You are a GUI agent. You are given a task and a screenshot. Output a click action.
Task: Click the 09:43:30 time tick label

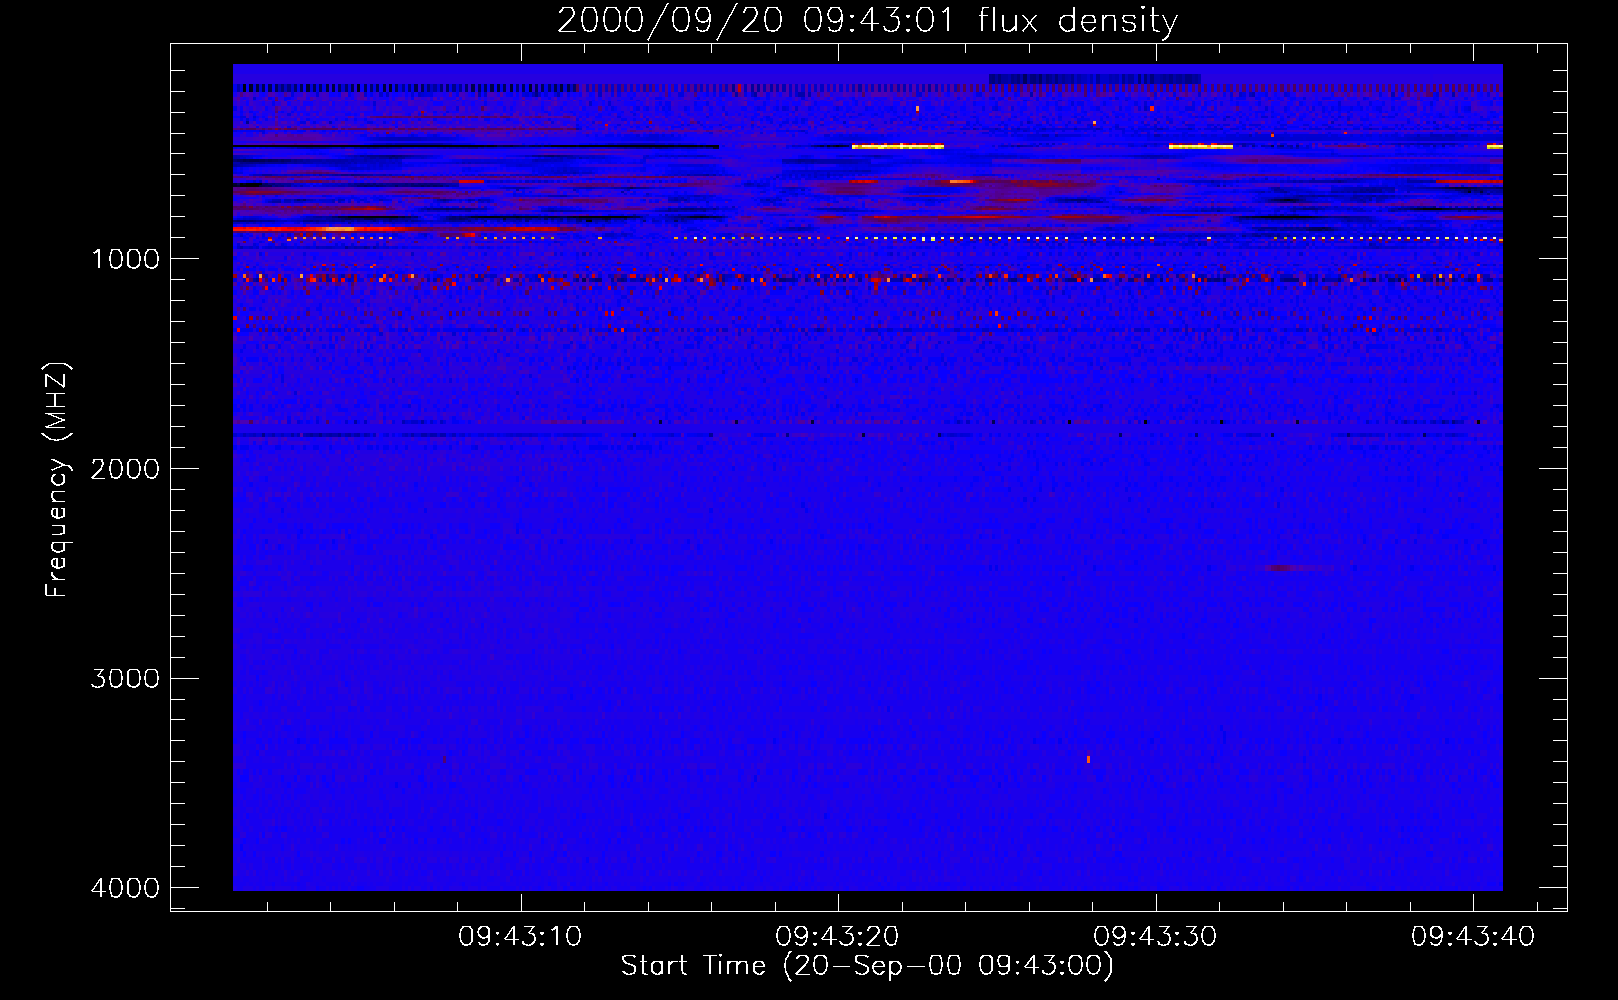pos(1155,937)
